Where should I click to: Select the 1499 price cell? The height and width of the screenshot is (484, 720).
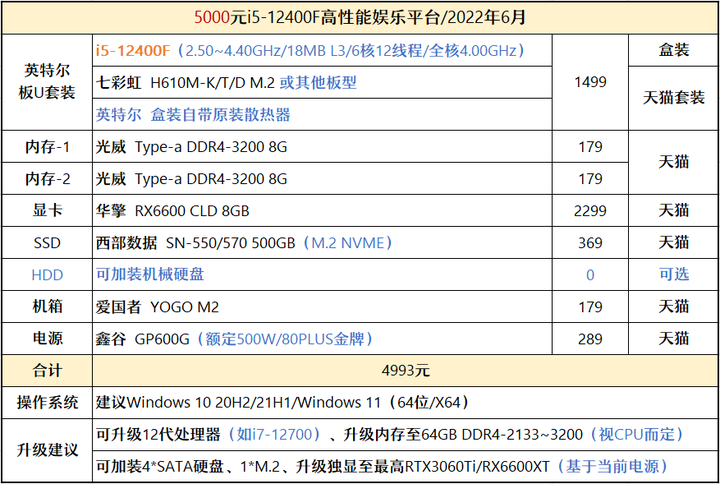[x=590, y=82]
